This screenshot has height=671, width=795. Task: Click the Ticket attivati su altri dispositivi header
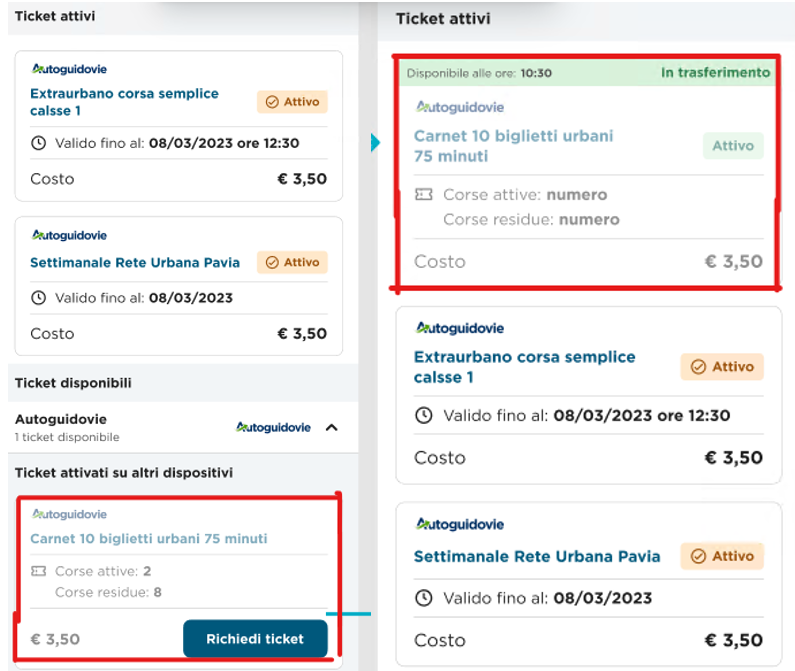point(124,473)
